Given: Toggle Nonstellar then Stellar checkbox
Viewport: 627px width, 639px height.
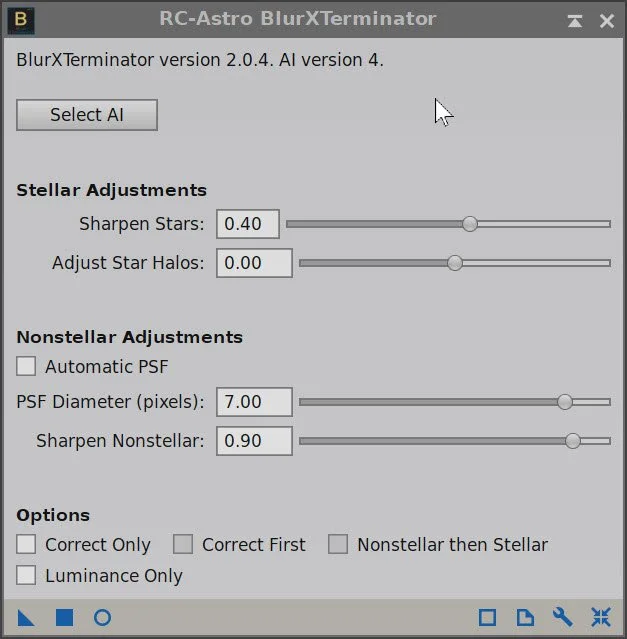Looking at the screenshot, I should (x=338, y=544).
